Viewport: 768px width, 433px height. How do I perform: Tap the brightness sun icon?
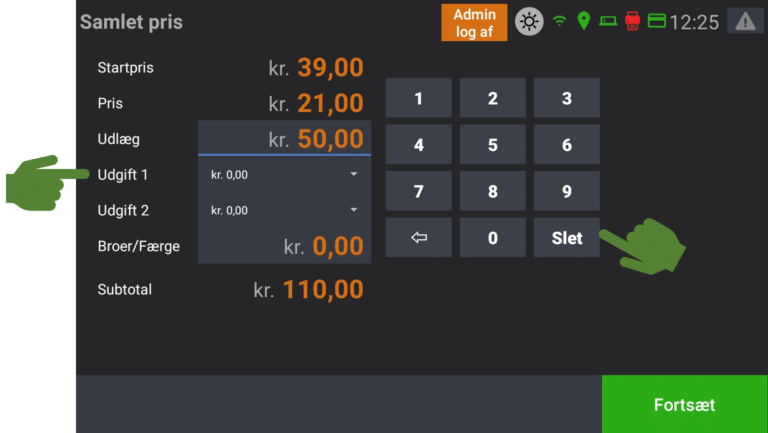(x=529, y=22)
